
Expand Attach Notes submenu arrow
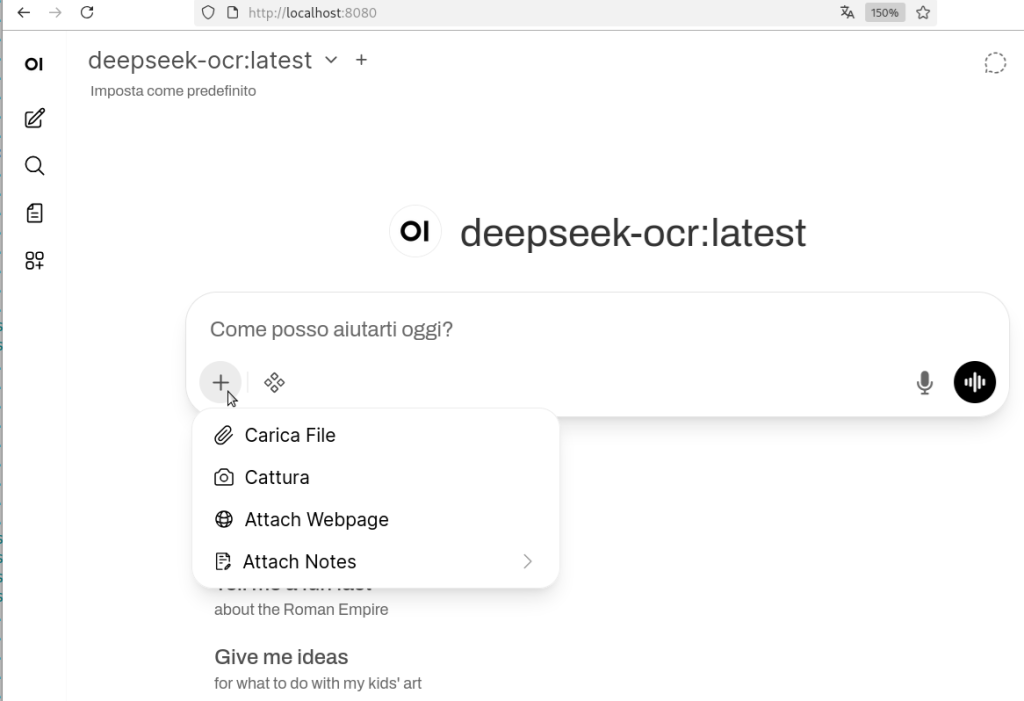528,562
